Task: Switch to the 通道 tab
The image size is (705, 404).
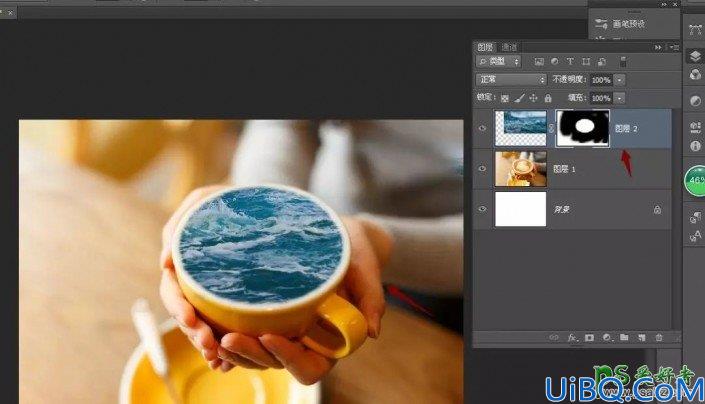Action: [509, 47]
